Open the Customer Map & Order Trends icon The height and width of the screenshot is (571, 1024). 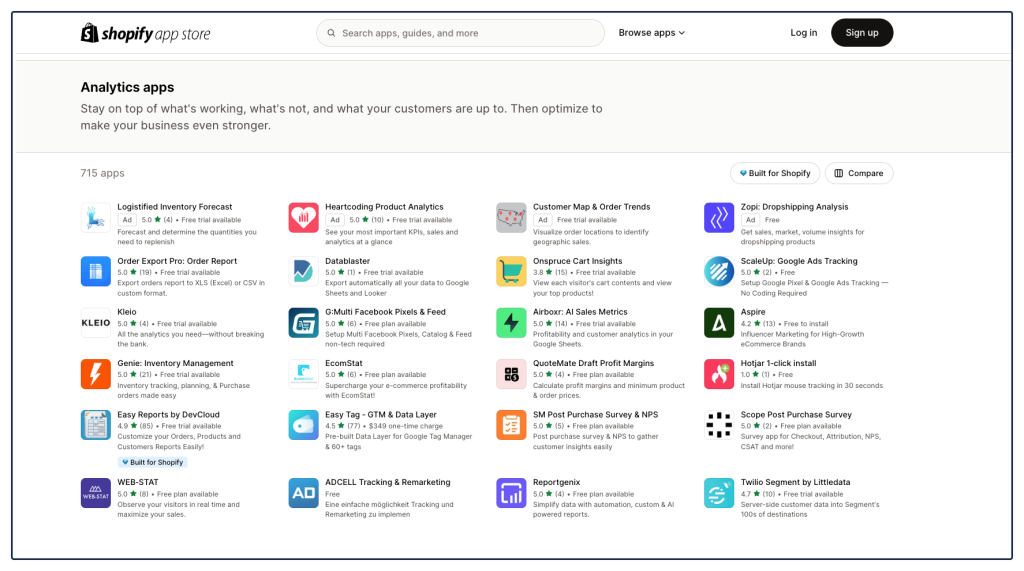coord(511,218)
